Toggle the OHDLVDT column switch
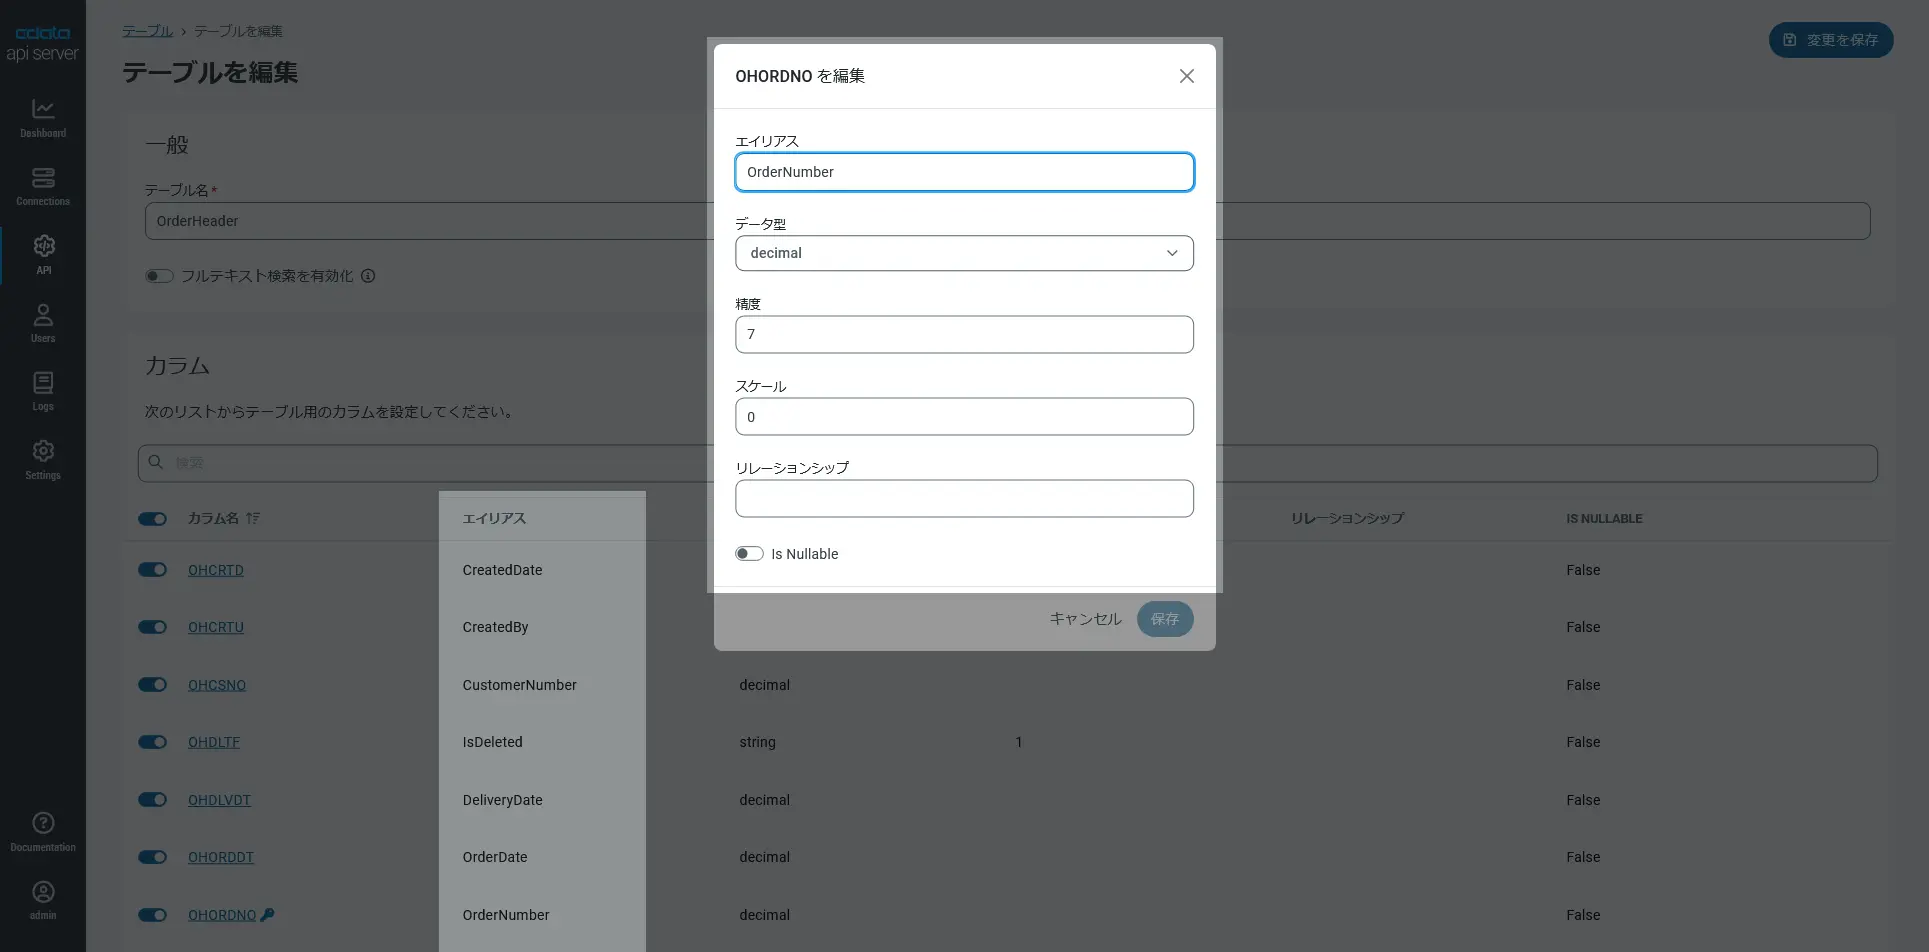 [152, 800]
